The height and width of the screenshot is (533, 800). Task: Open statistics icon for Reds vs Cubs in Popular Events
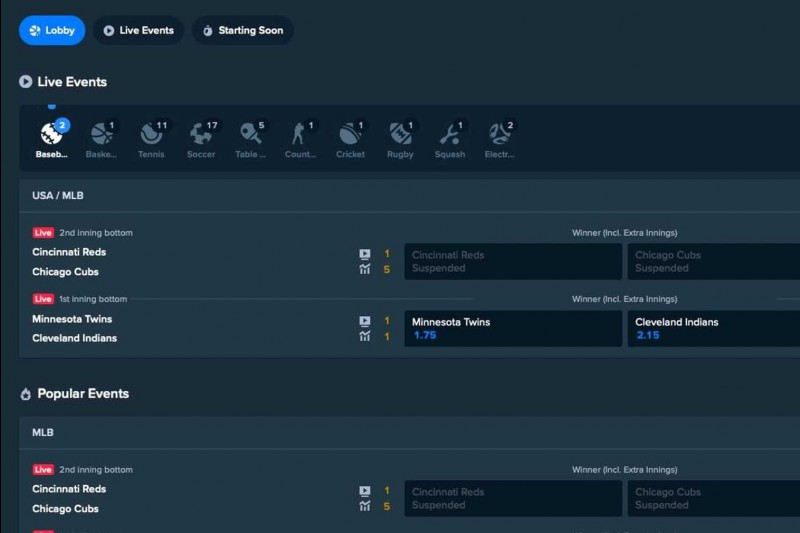(x=365, y=506)
